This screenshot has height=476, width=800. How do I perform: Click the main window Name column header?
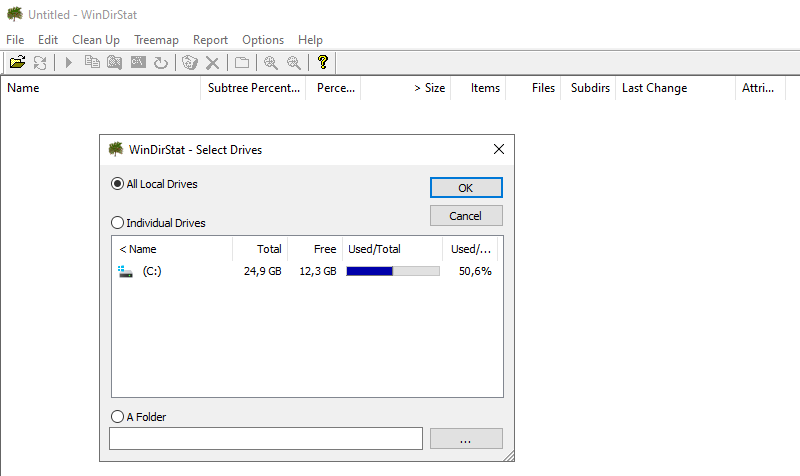pos(101,88)
